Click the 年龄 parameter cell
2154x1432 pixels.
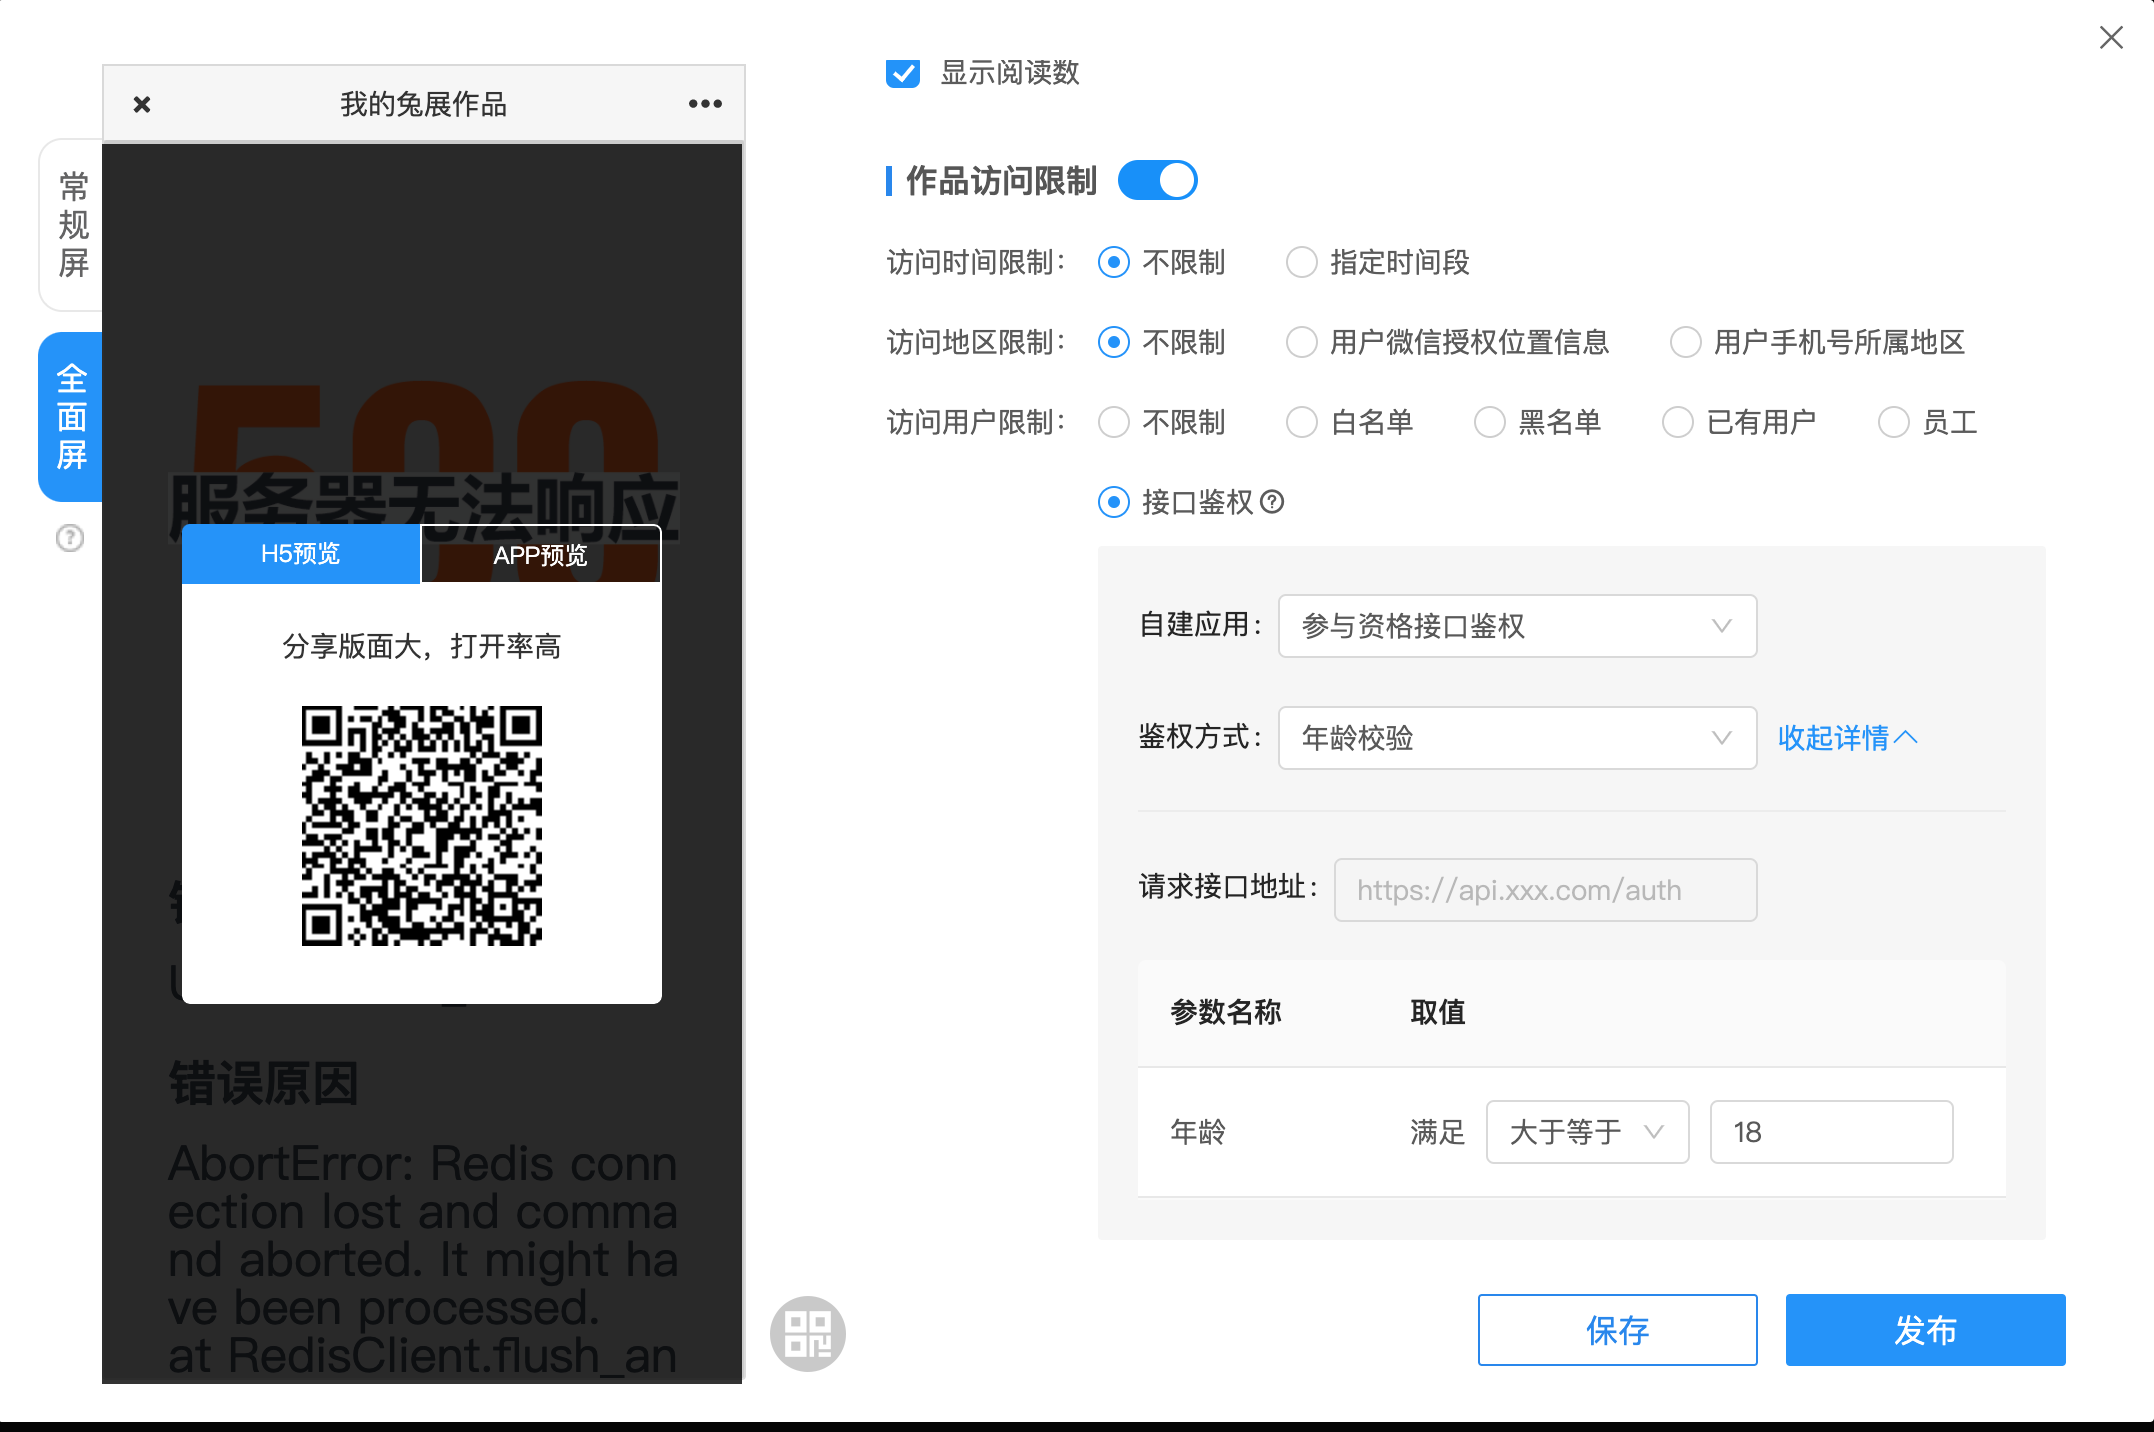(1198, 1132)
